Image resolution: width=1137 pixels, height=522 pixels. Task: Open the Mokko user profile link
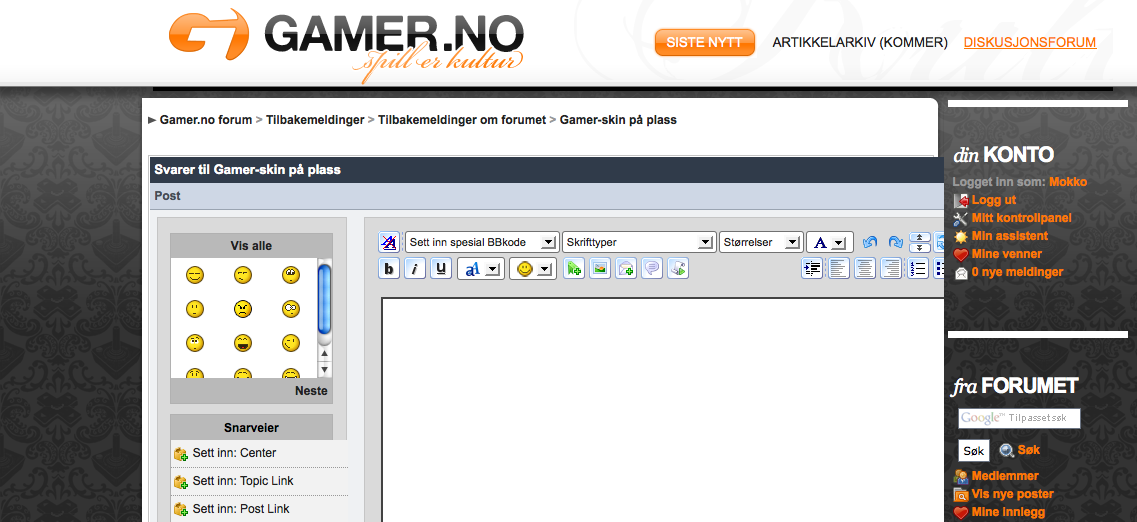coord(1067,181)
